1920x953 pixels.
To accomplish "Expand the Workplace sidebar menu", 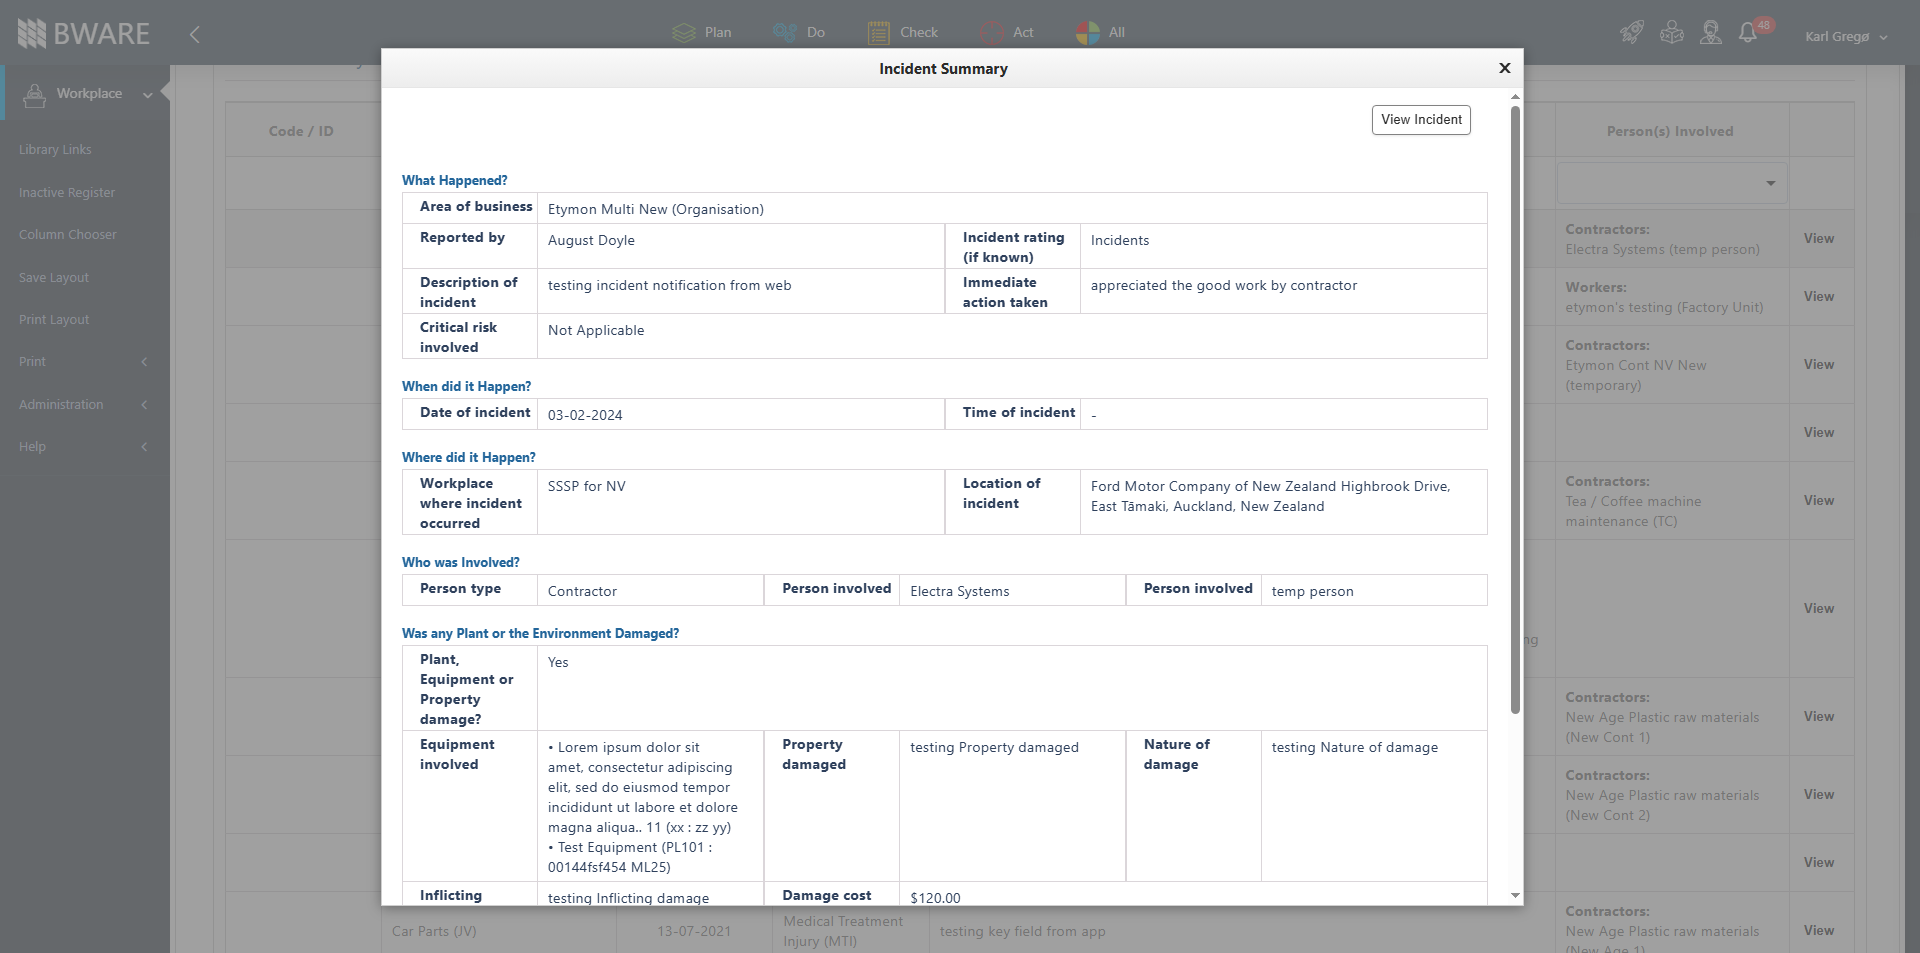I will [x=148, y=95].
